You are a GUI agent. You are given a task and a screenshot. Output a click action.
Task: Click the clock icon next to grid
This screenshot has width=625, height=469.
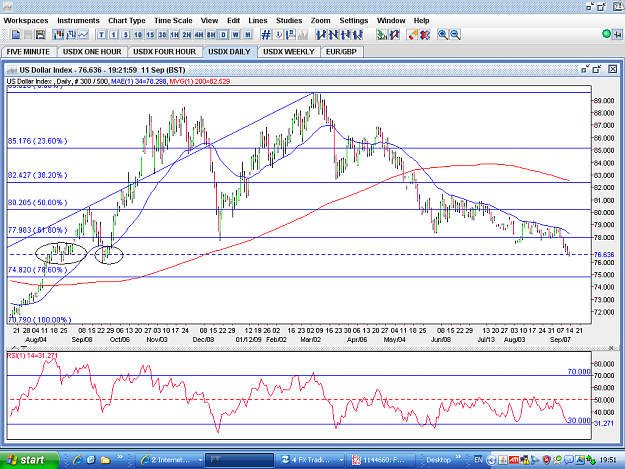(x=279, y=35)
